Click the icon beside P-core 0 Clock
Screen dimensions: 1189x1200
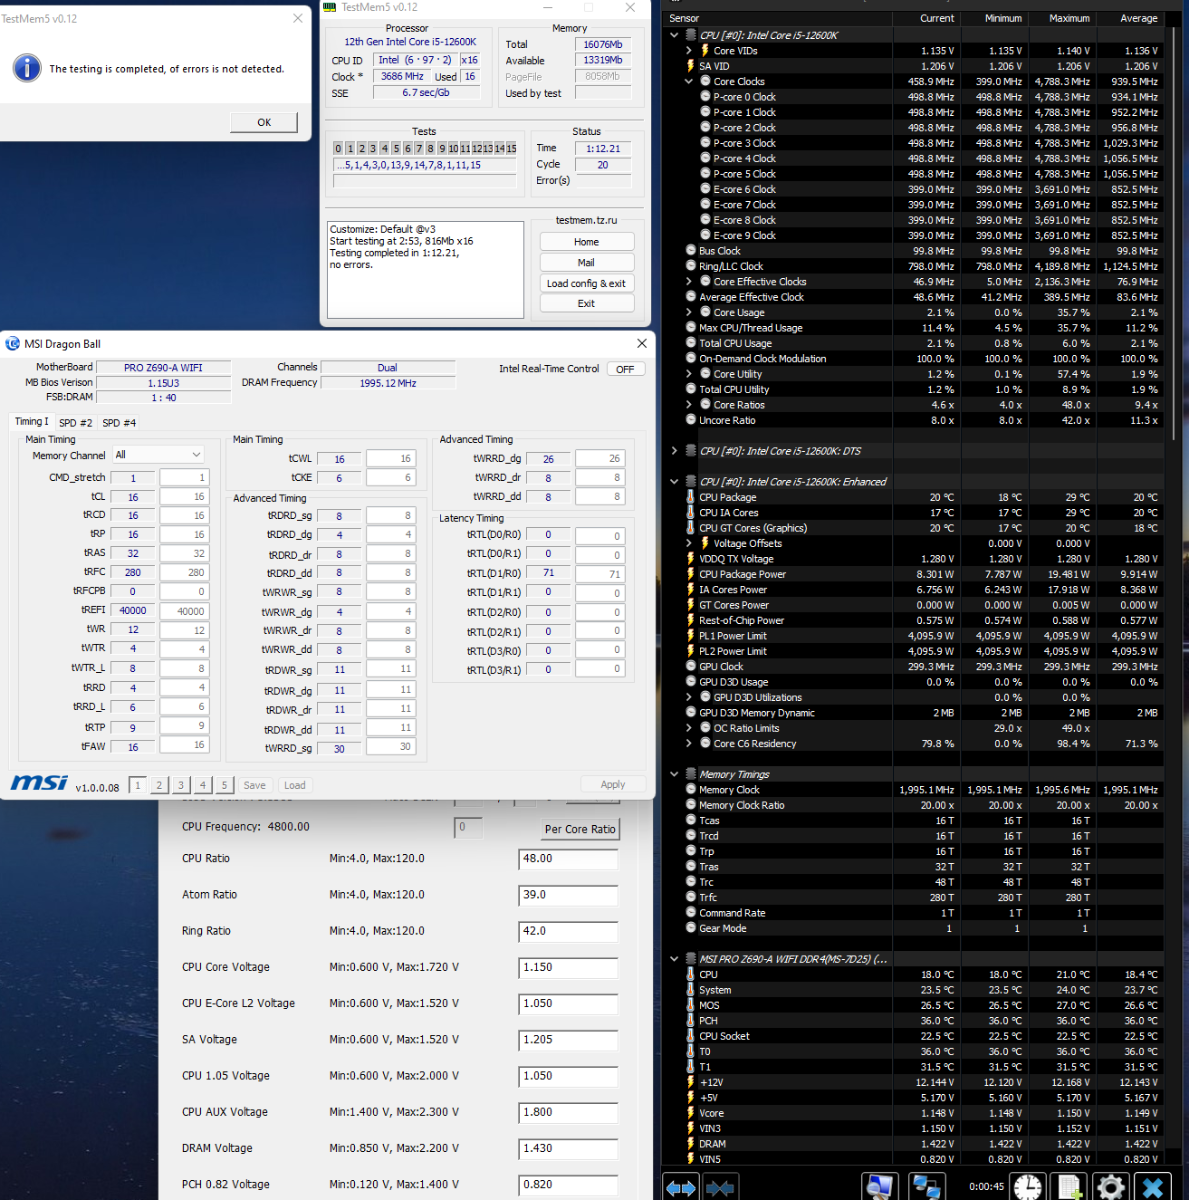[x=705, y=97]
